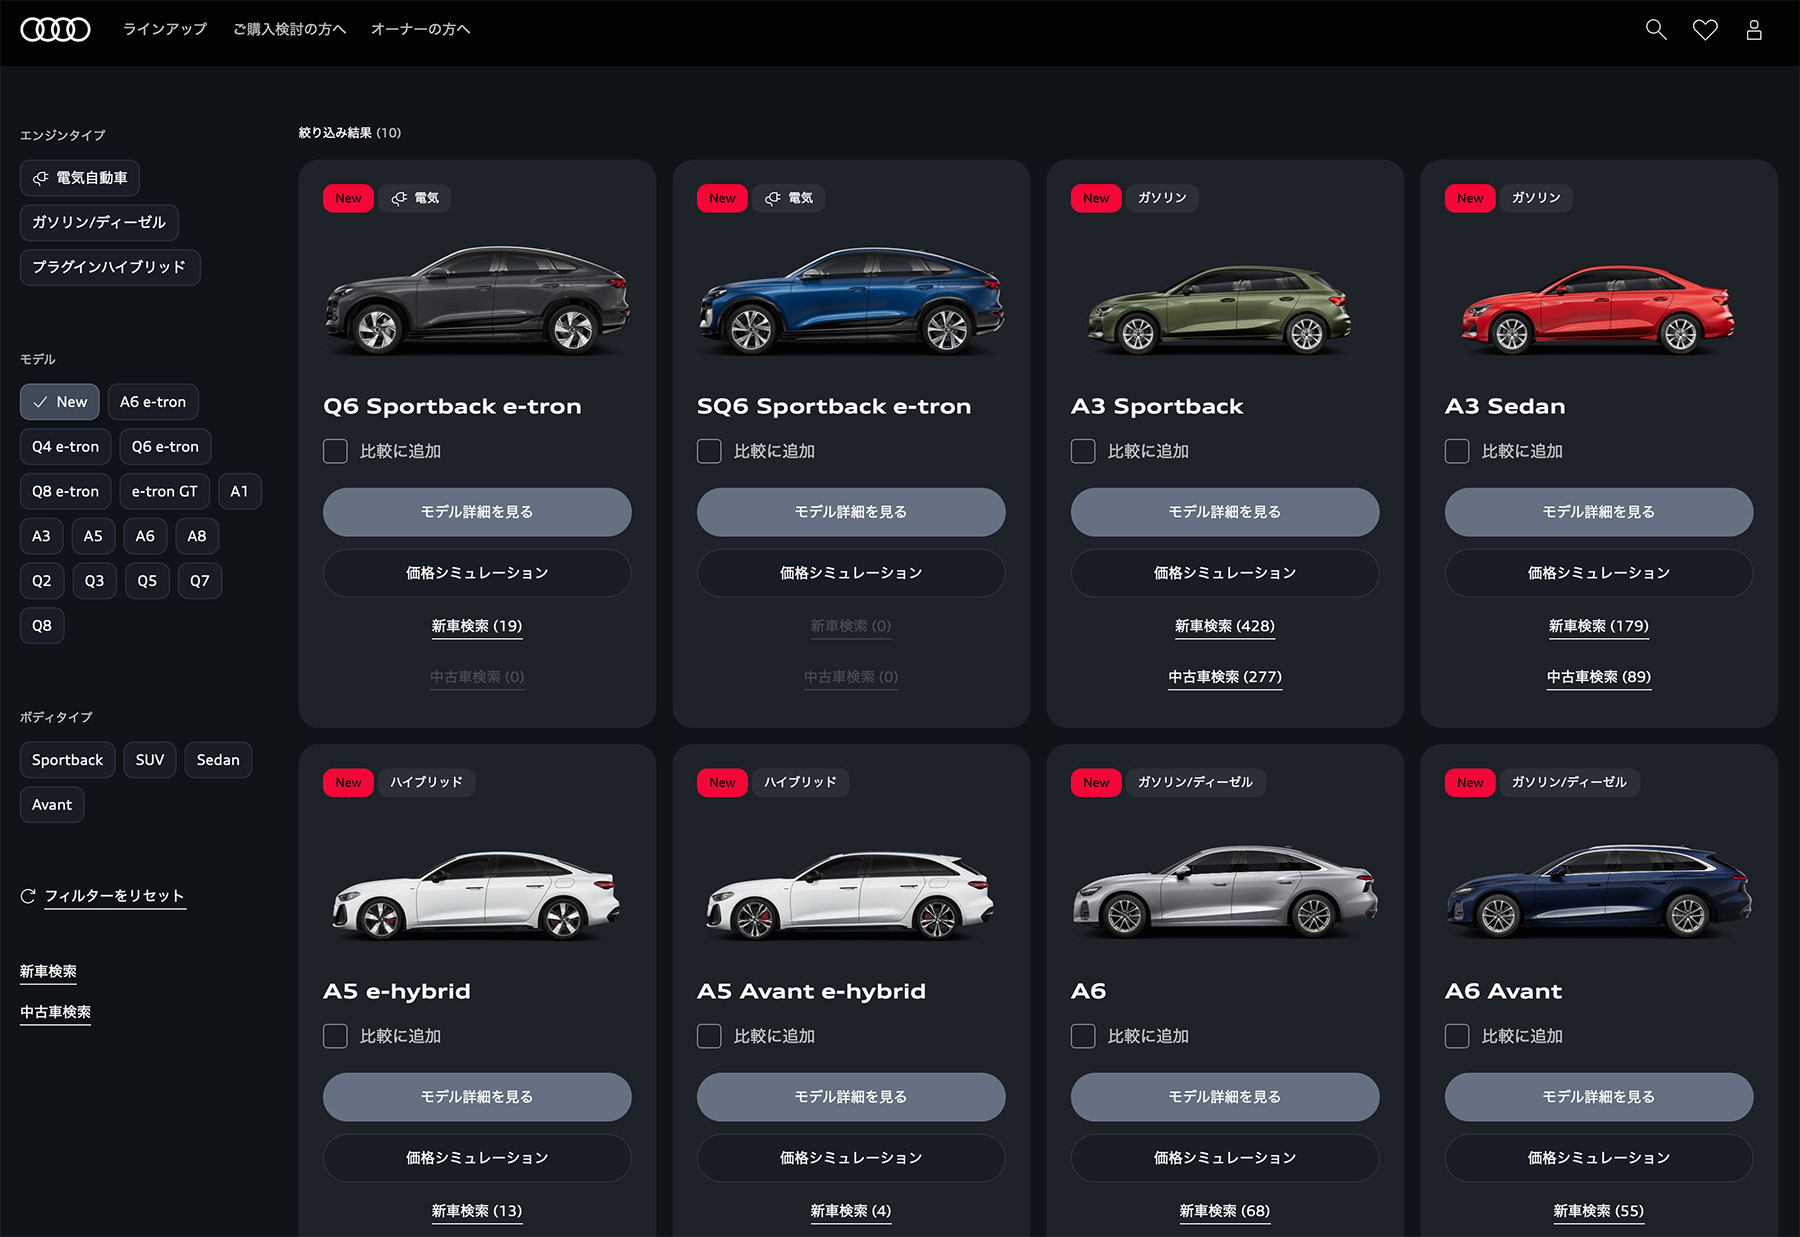This screenshot has width=1800, height=1237.
Task: Check 比較に追加 for A3 Sportback
Action: [x=1083, y=451]
